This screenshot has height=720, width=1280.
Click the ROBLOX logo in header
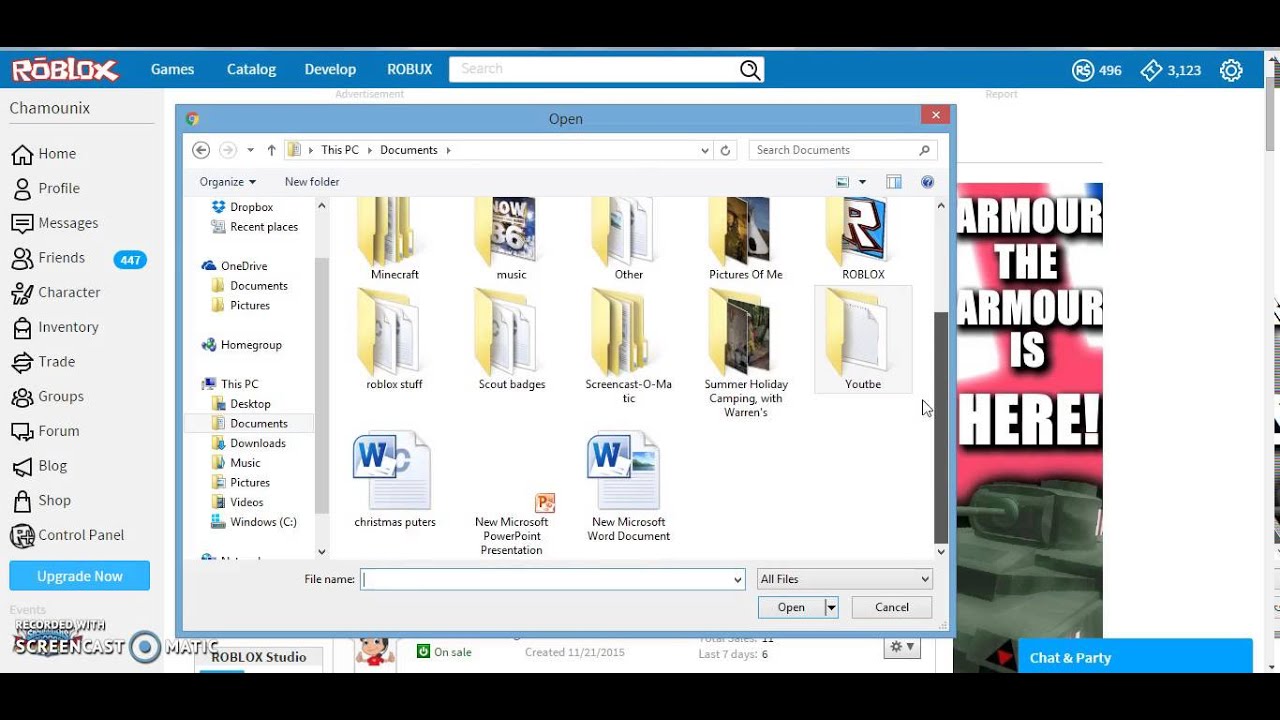[65, 69]
